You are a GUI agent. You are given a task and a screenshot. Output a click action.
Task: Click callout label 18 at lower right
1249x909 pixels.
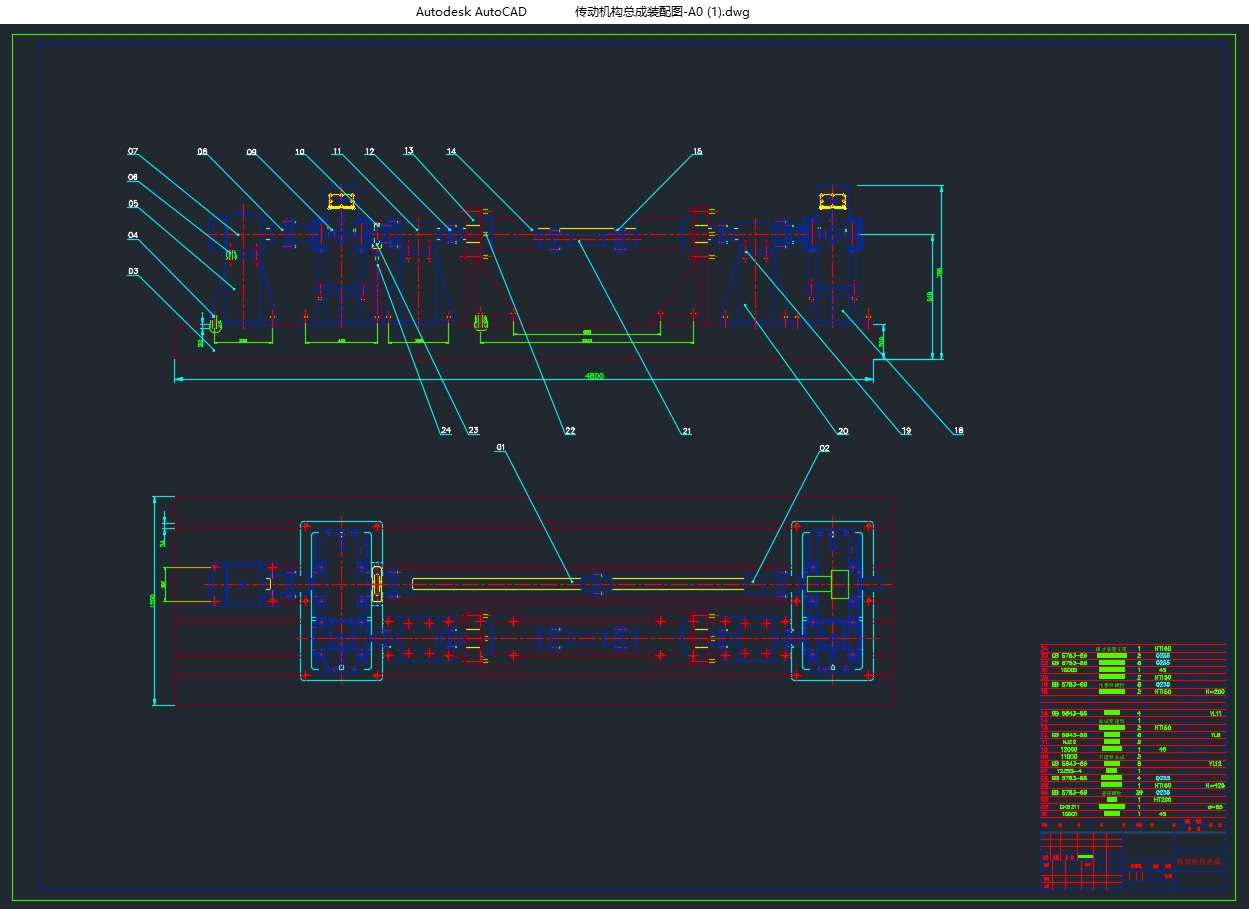click(958, 431)
